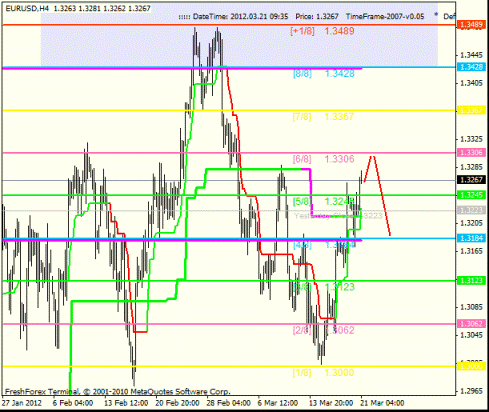Select the [2/8] pink level label

[302, 330]
